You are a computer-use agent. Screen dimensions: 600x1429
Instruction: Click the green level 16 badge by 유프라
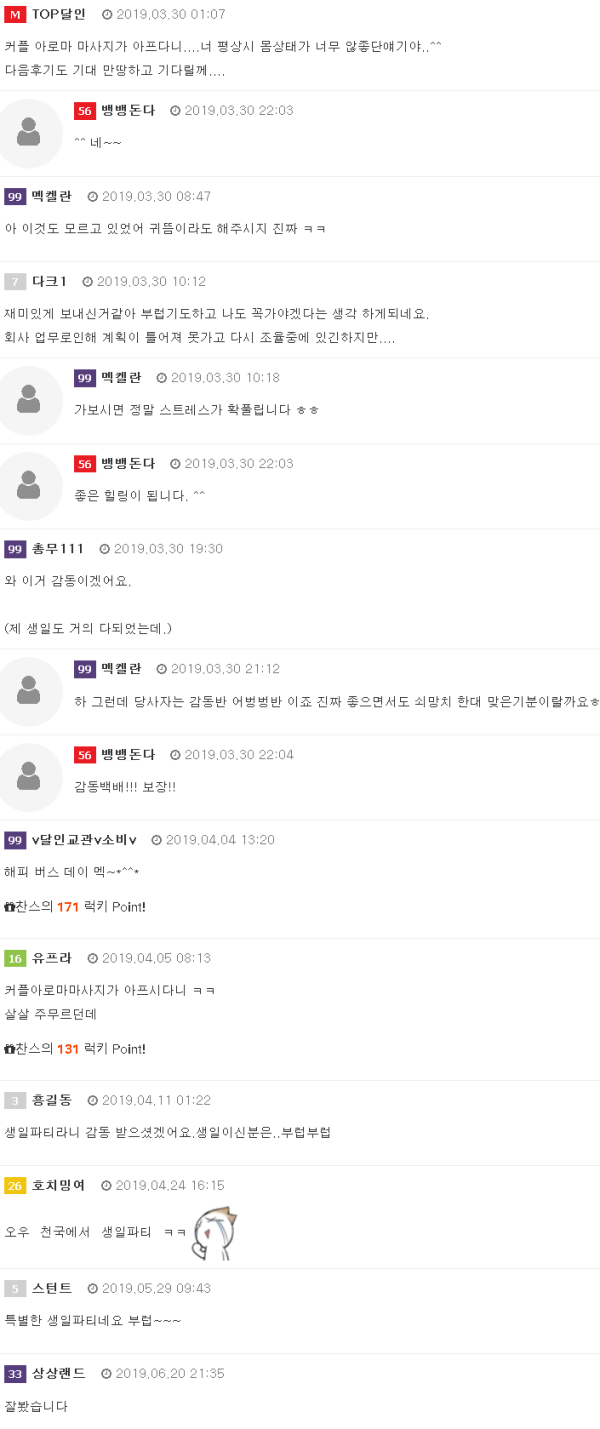pyautogui.click(x=15, y=958)
